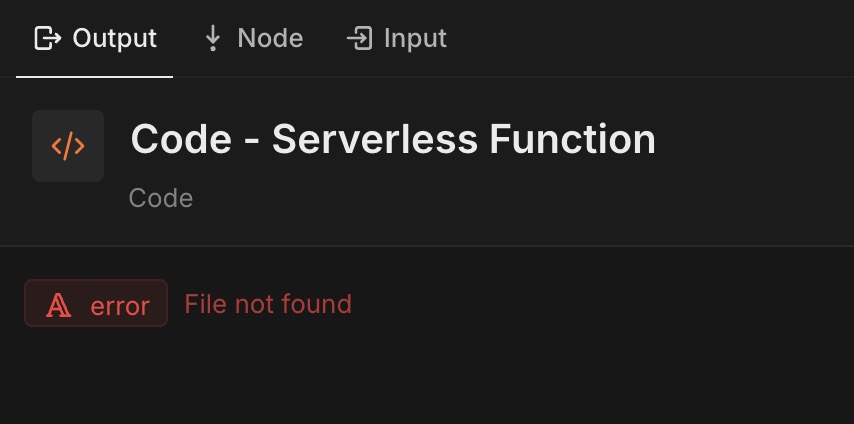Viewport: 854px width, 424px height.
Task: Click the "File not found" message
Action: point(268,304)
